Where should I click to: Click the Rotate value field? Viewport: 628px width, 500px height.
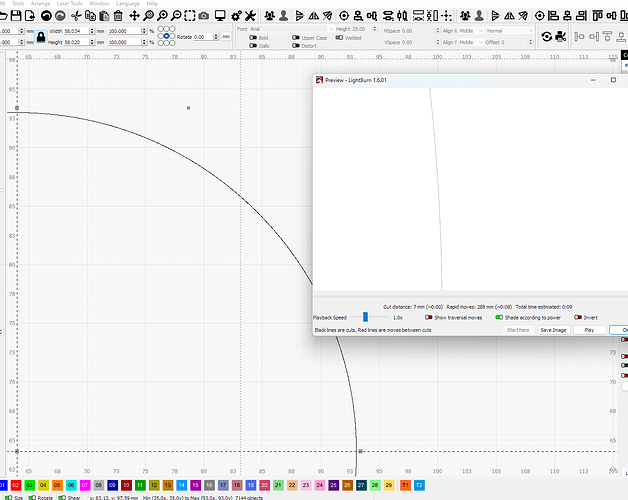(x=203, y=37)
